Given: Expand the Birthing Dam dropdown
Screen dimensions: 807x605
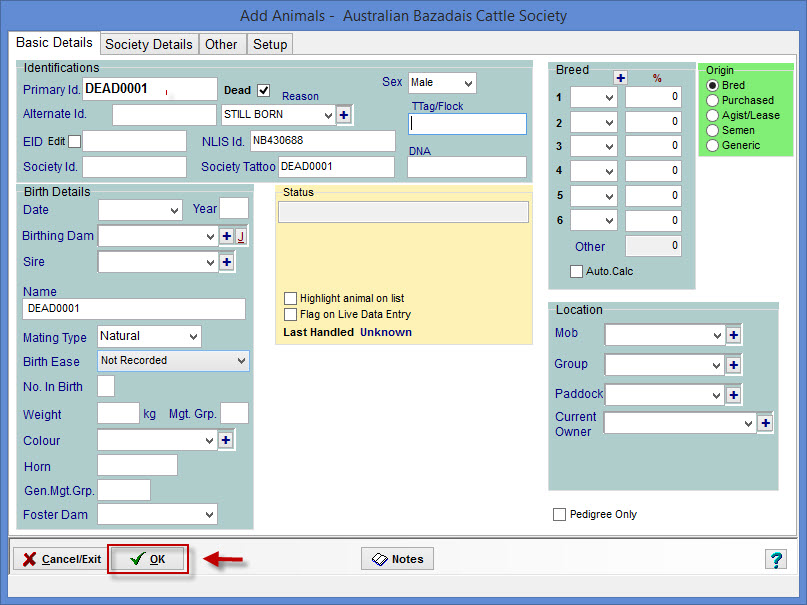Looking at the screenshot, I should (x=210, y=236).
